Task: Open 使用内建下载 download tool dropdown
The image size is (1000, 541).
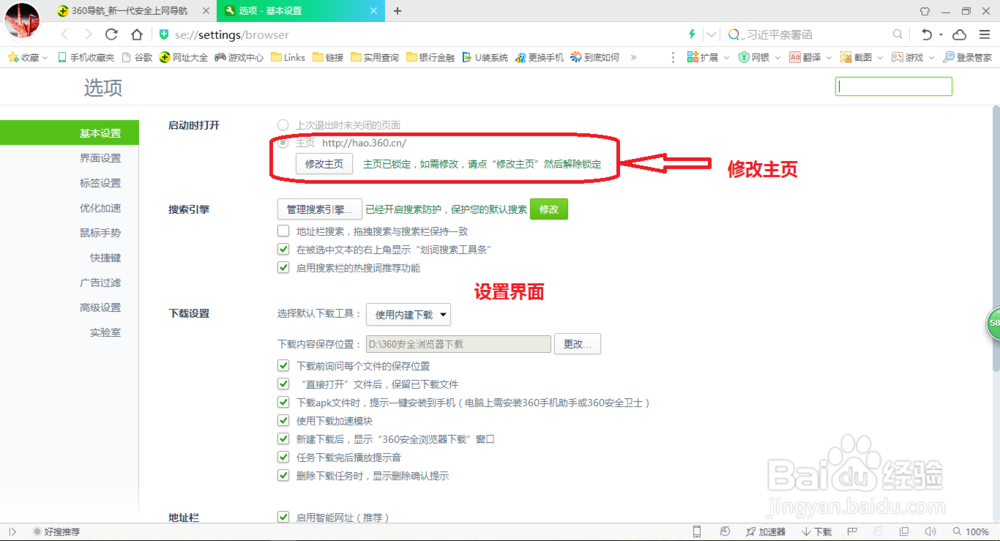Action: point(409,315)
